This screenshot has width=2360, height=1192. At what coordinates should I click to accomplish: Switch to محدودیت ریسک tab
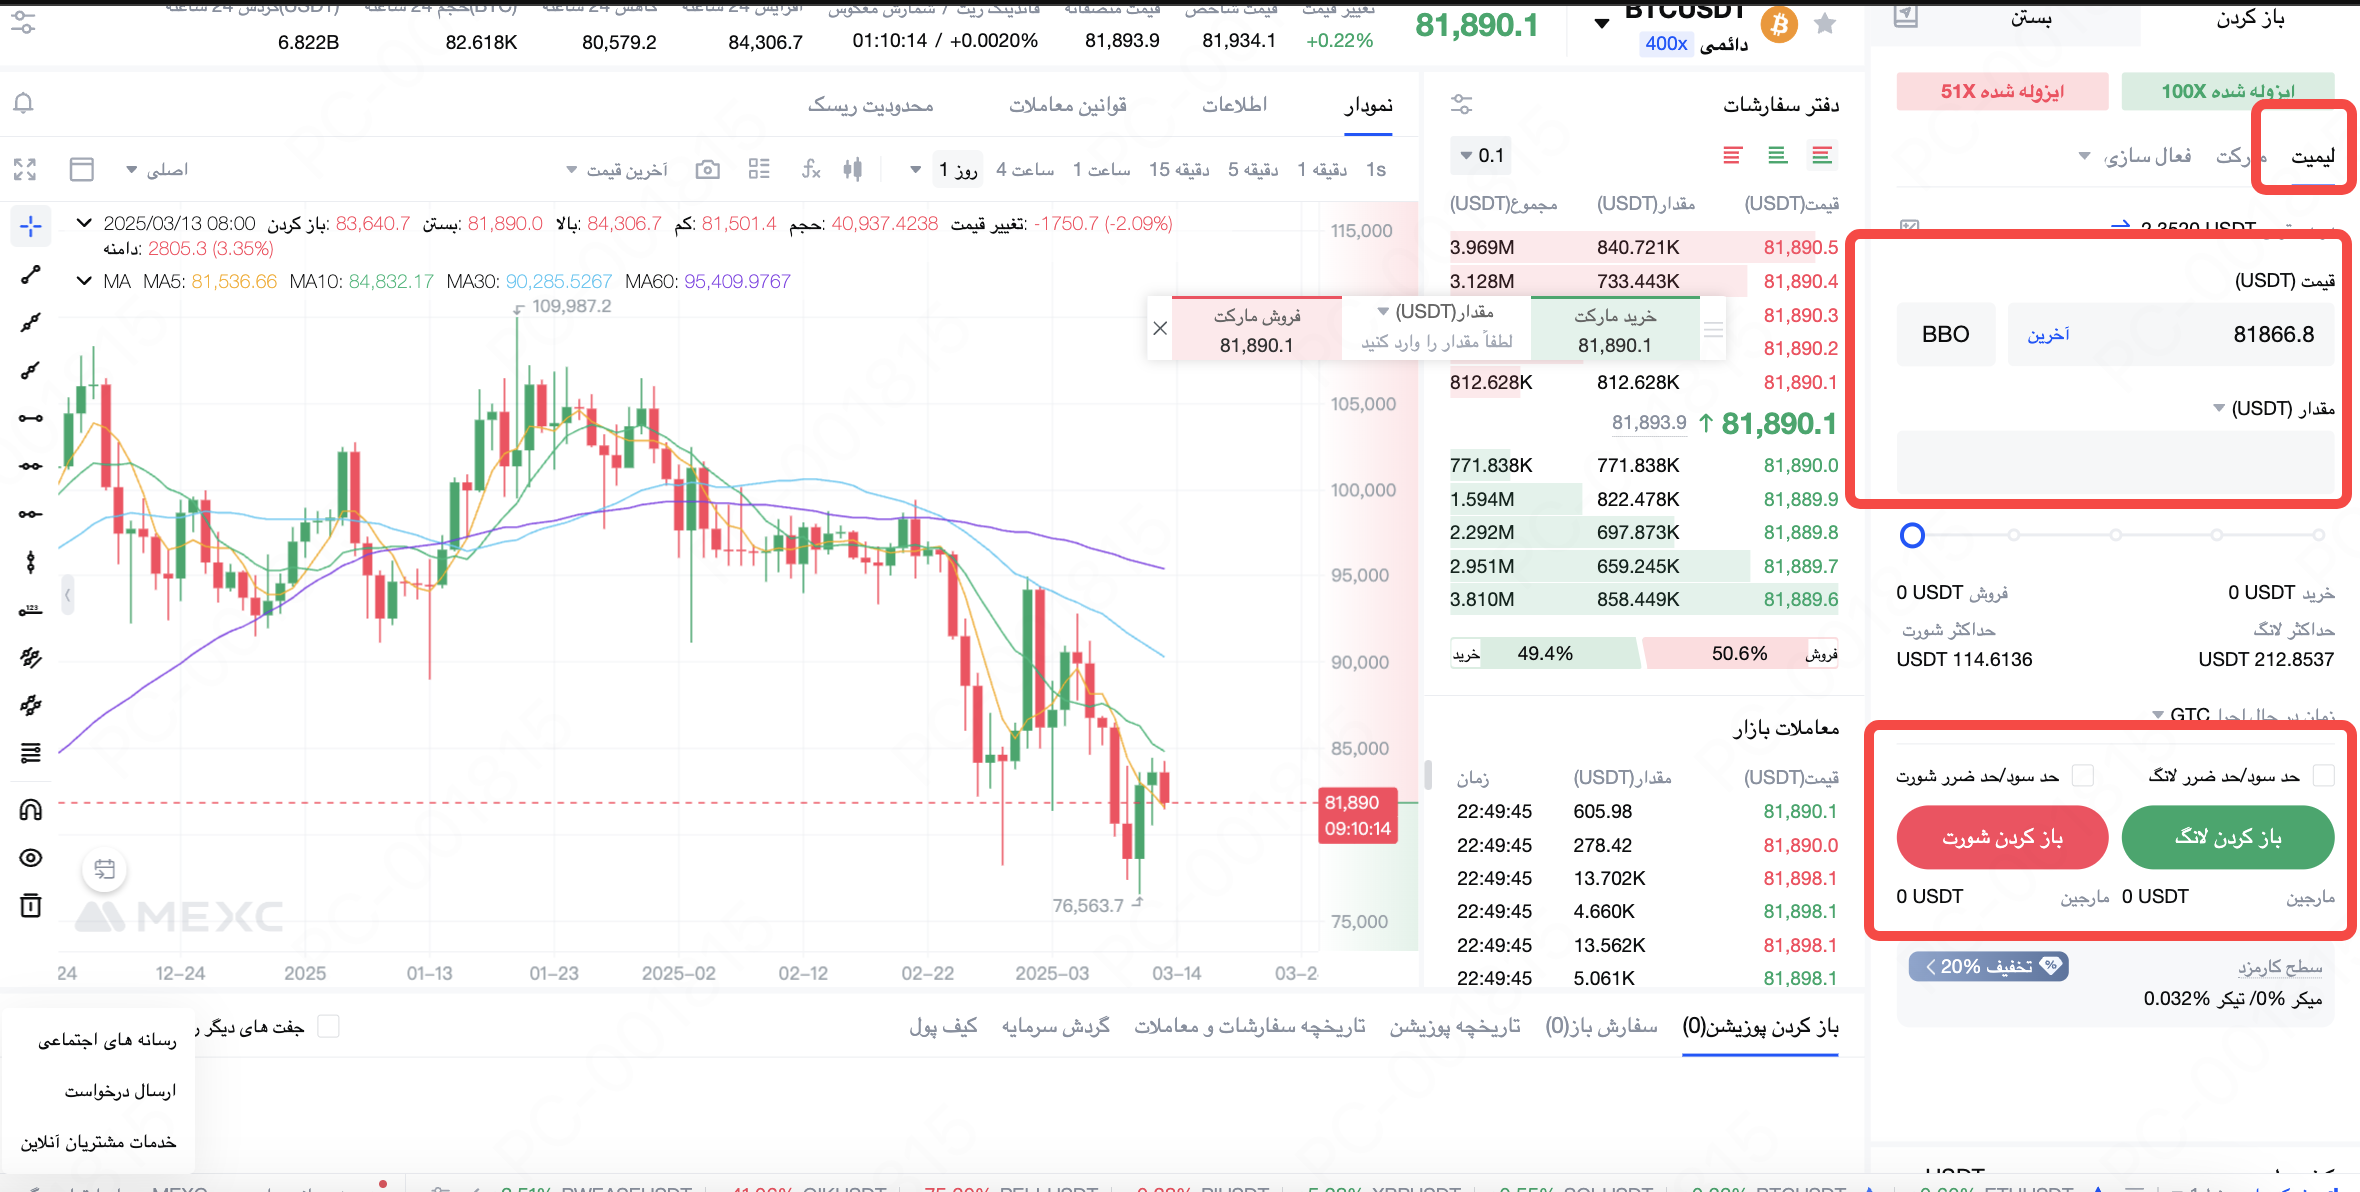pos(871,104)
